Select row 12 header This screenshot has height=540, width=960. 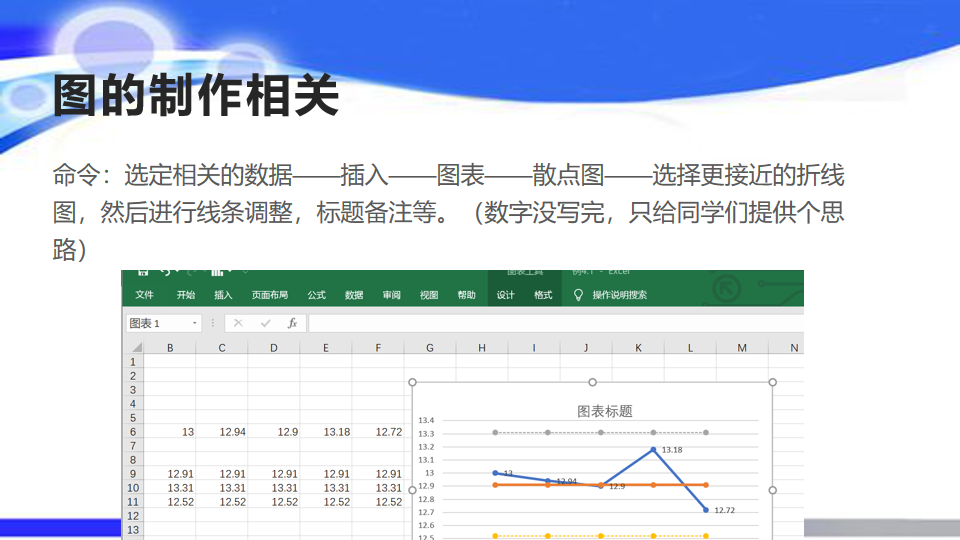pos(133,516)
